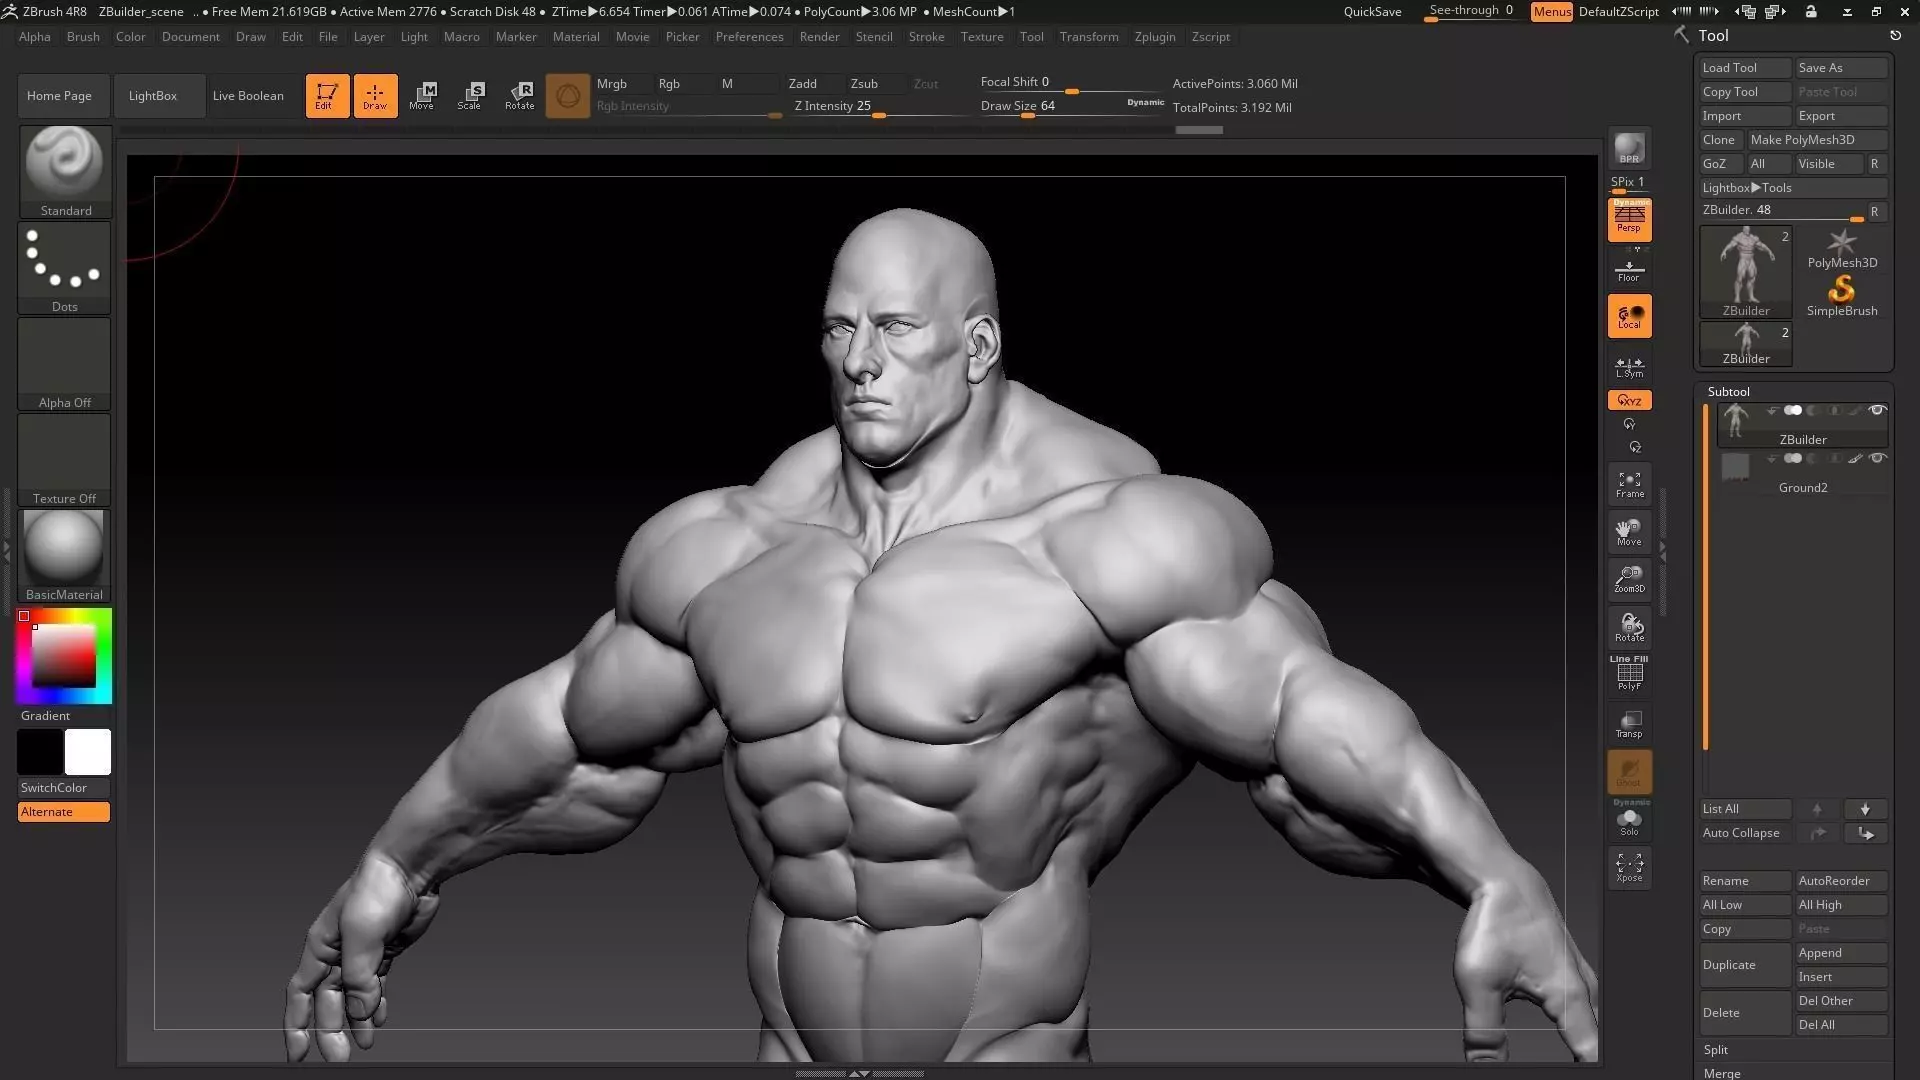The width and height of the screenshot is (1920, 1080).
Task: Select the Rotate transform tool in top shelf
Action: (519, 96)
